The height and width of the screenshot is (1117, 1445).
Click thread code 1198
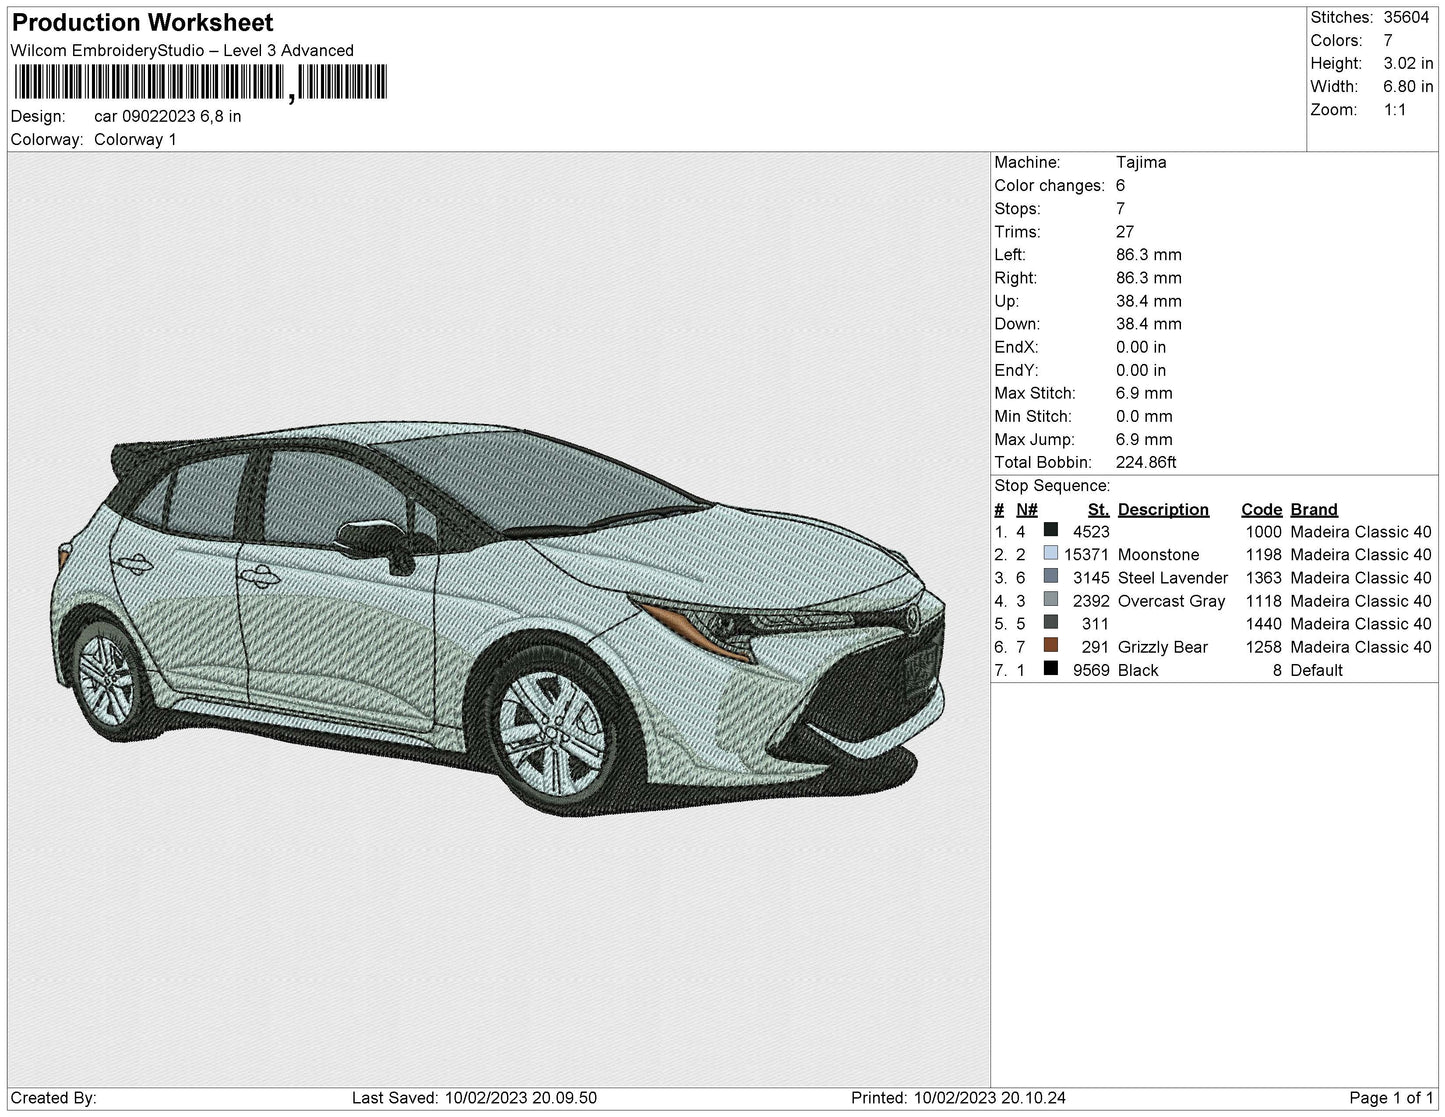[1263, 555]
